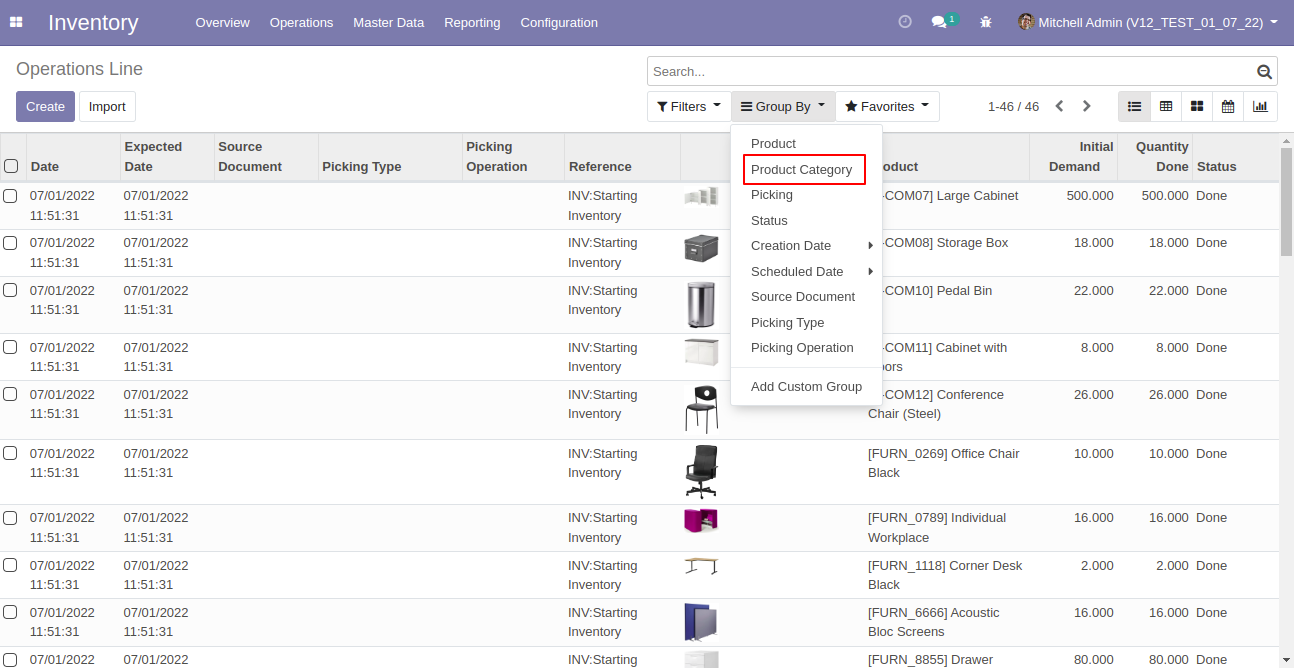Group by Picking Operation option
1294x668 pixels.
[x=806, y=348]
